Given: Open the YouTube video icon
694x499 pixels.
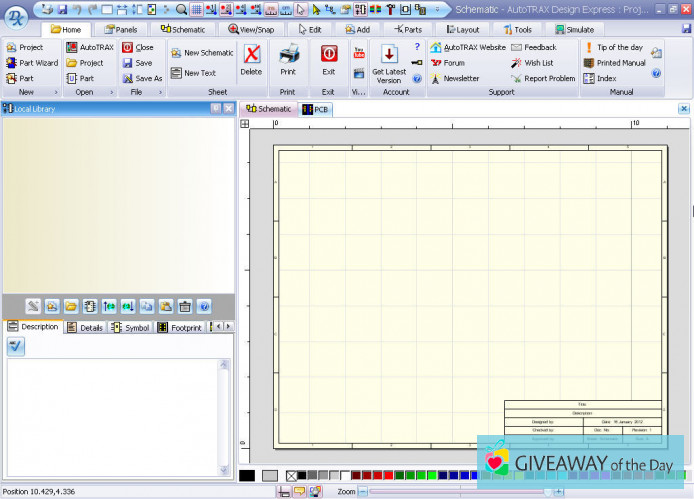Looking at the screenshot, I should 359,52.
